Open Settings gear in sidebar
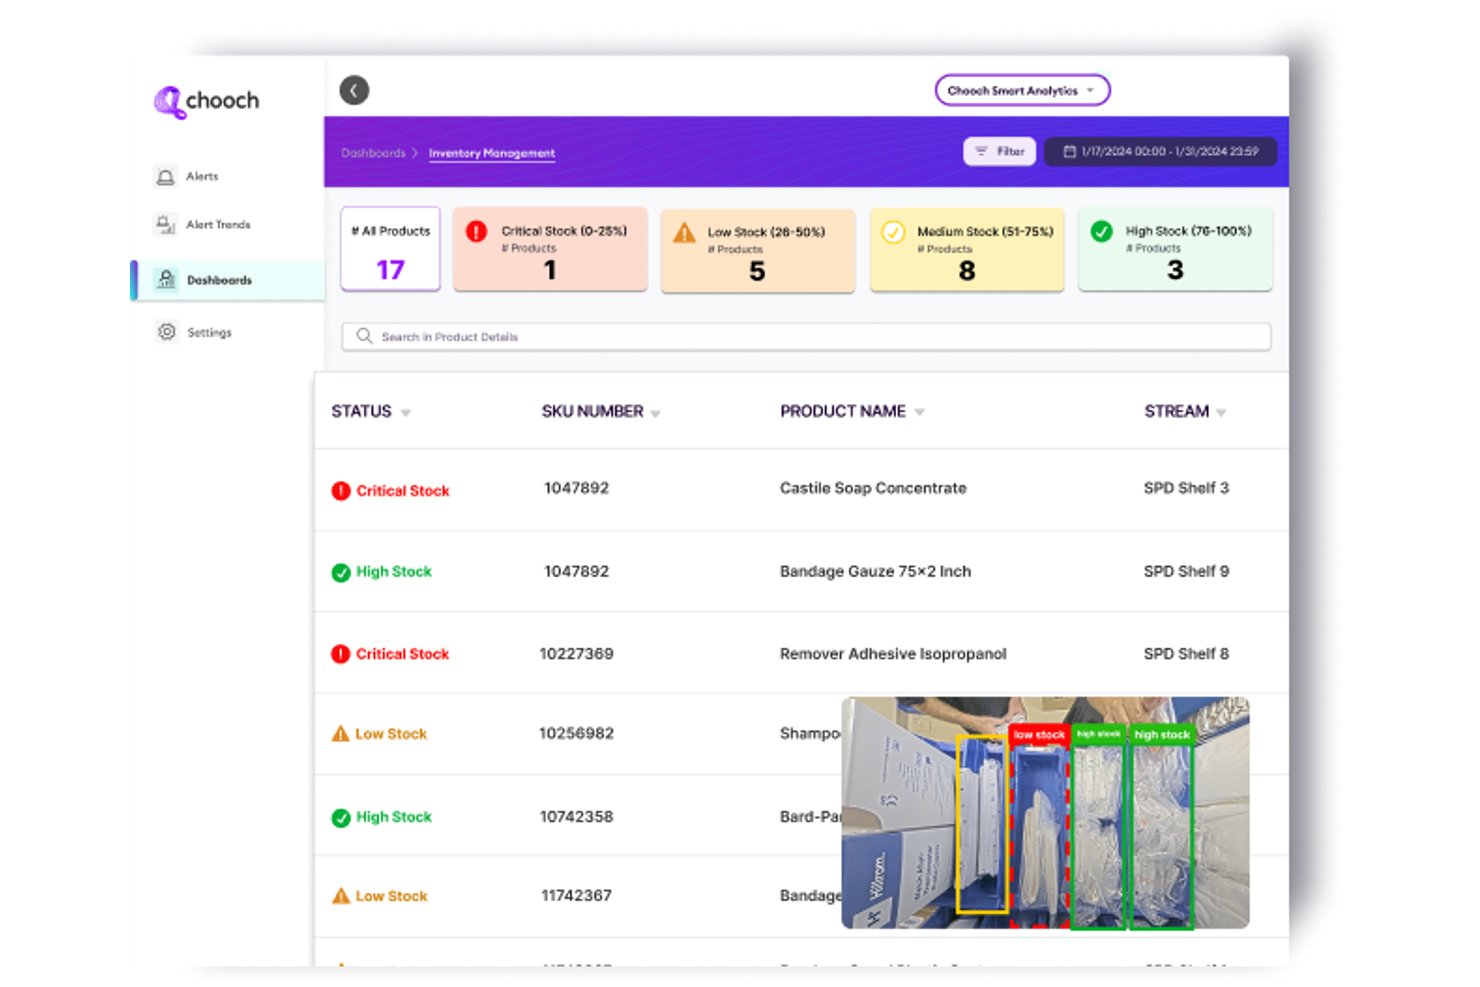 167,332
